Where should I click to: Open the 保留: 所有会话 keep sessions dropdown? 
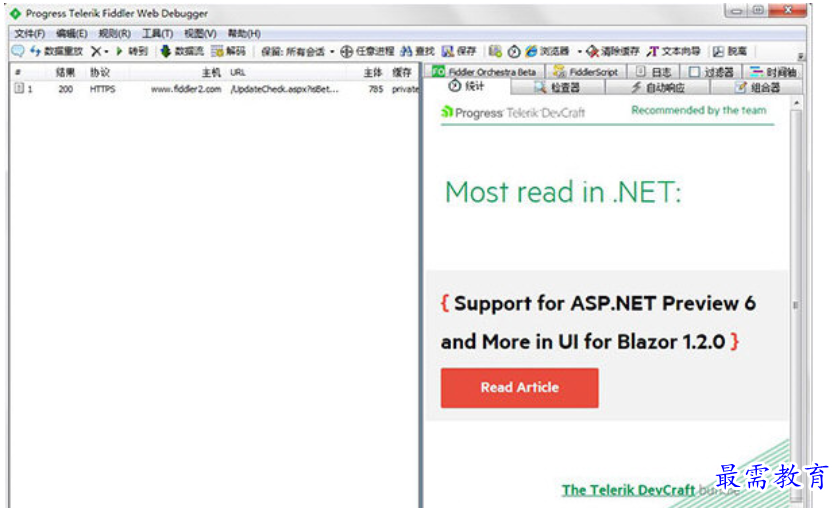point(297,52)
